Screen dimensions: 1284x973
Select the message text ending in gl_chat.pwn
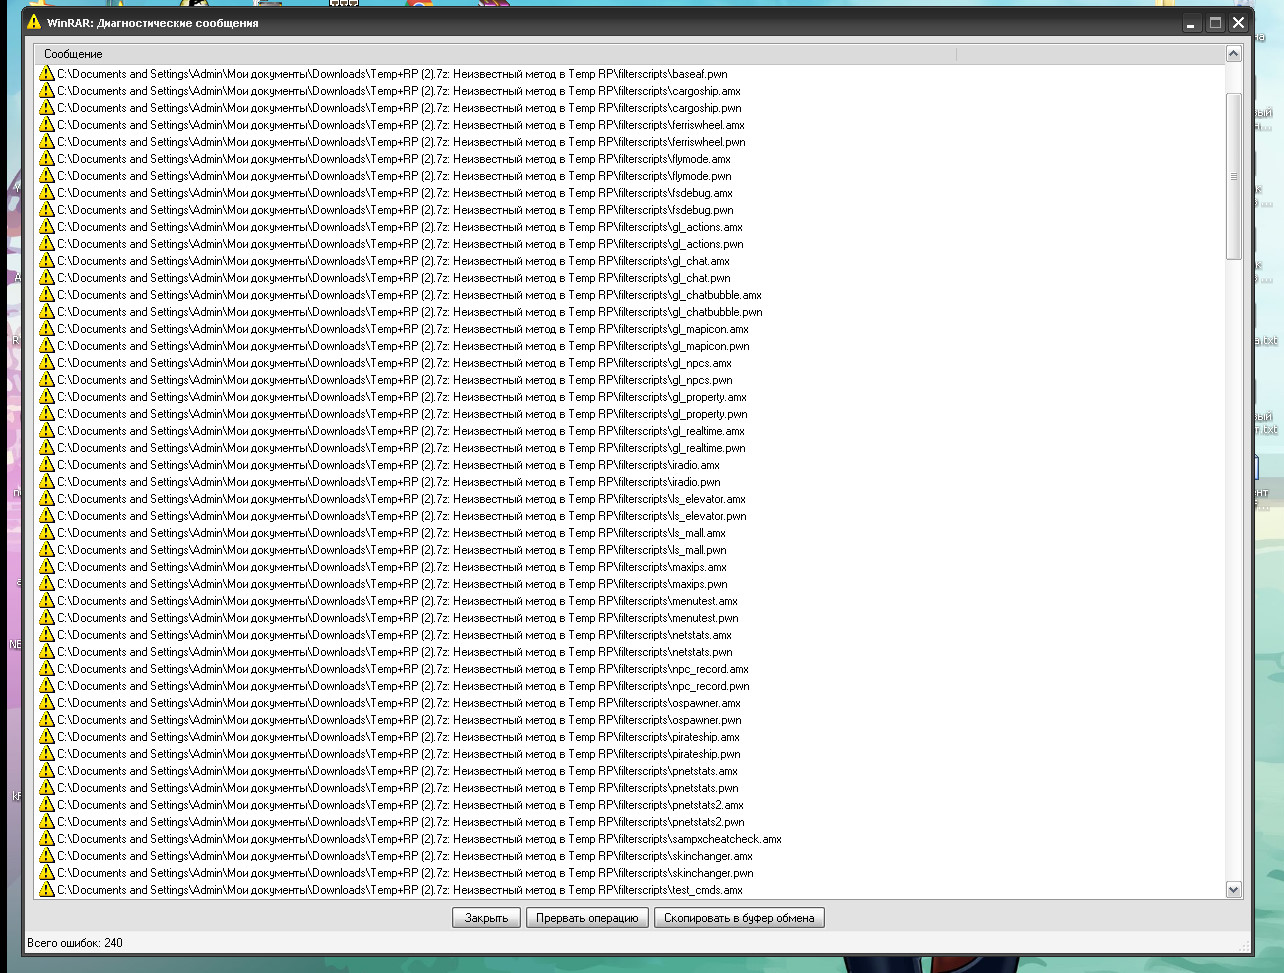394,278
